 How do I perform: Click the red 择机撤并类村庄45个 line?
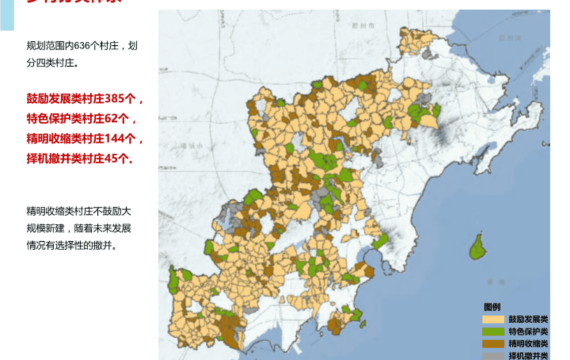[x=80, y=159]
